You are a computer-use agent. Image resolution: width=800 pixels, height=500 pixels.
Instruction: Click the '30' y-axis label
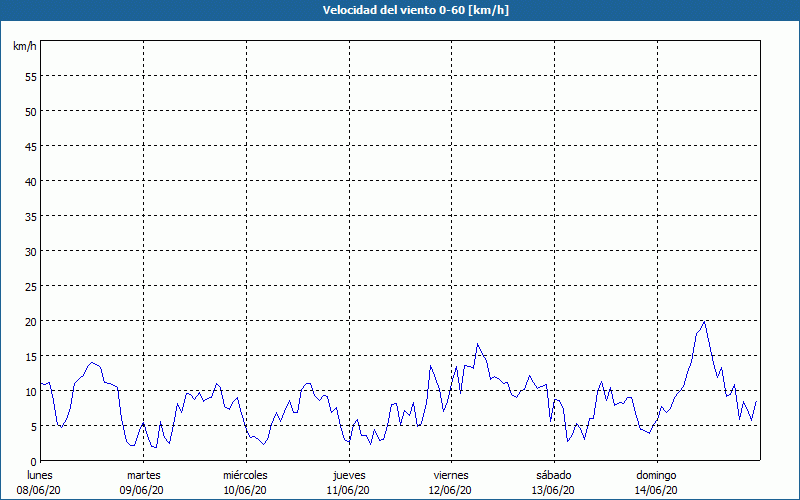[x=31, y=252]
